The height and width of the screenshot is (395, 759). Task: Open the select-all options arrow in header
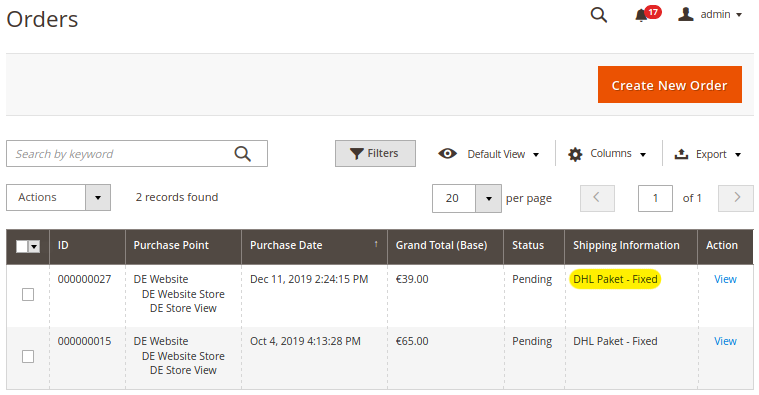click(34, 246)
